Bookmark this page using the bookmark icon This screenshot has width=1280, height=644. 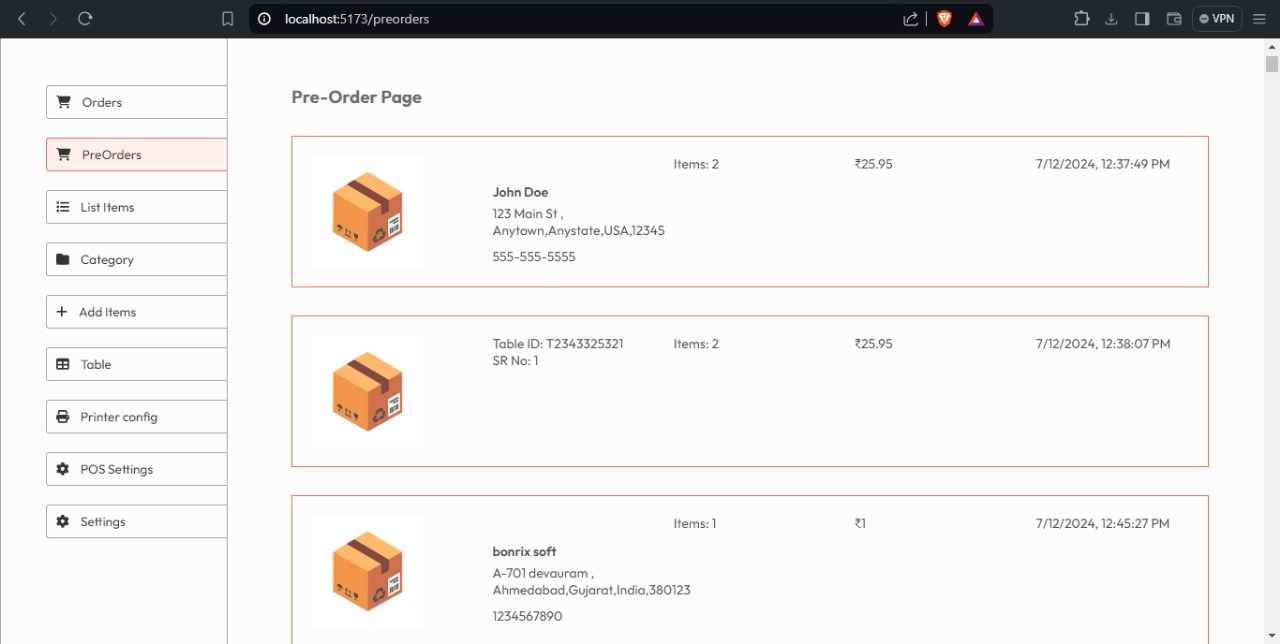pyautogui.click(x=228, y=19)
